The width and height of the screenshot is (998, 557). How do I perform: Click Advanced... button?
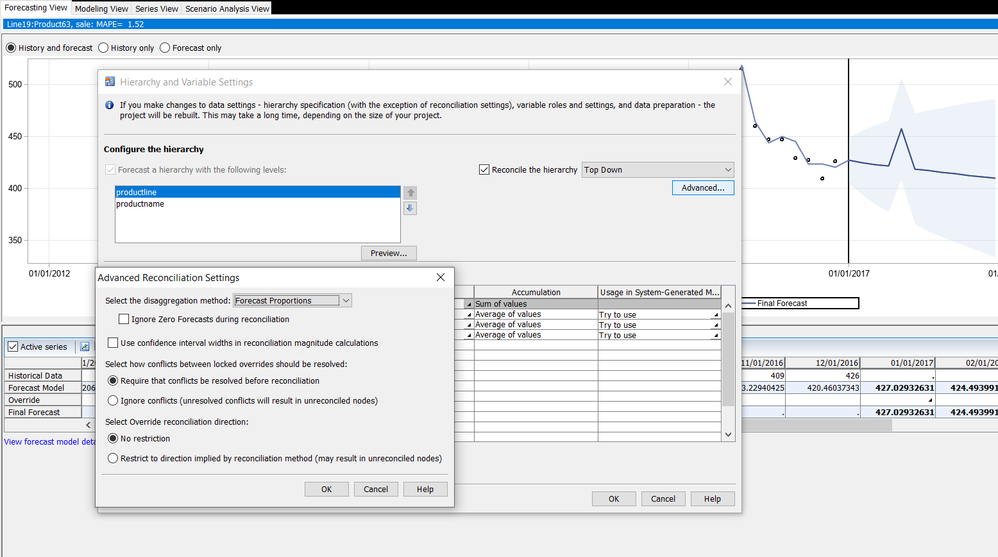703,188
